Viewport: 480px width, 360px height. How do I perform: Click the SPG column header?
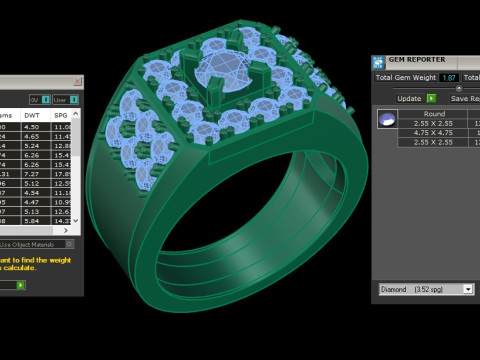click(x=61, y=115)
